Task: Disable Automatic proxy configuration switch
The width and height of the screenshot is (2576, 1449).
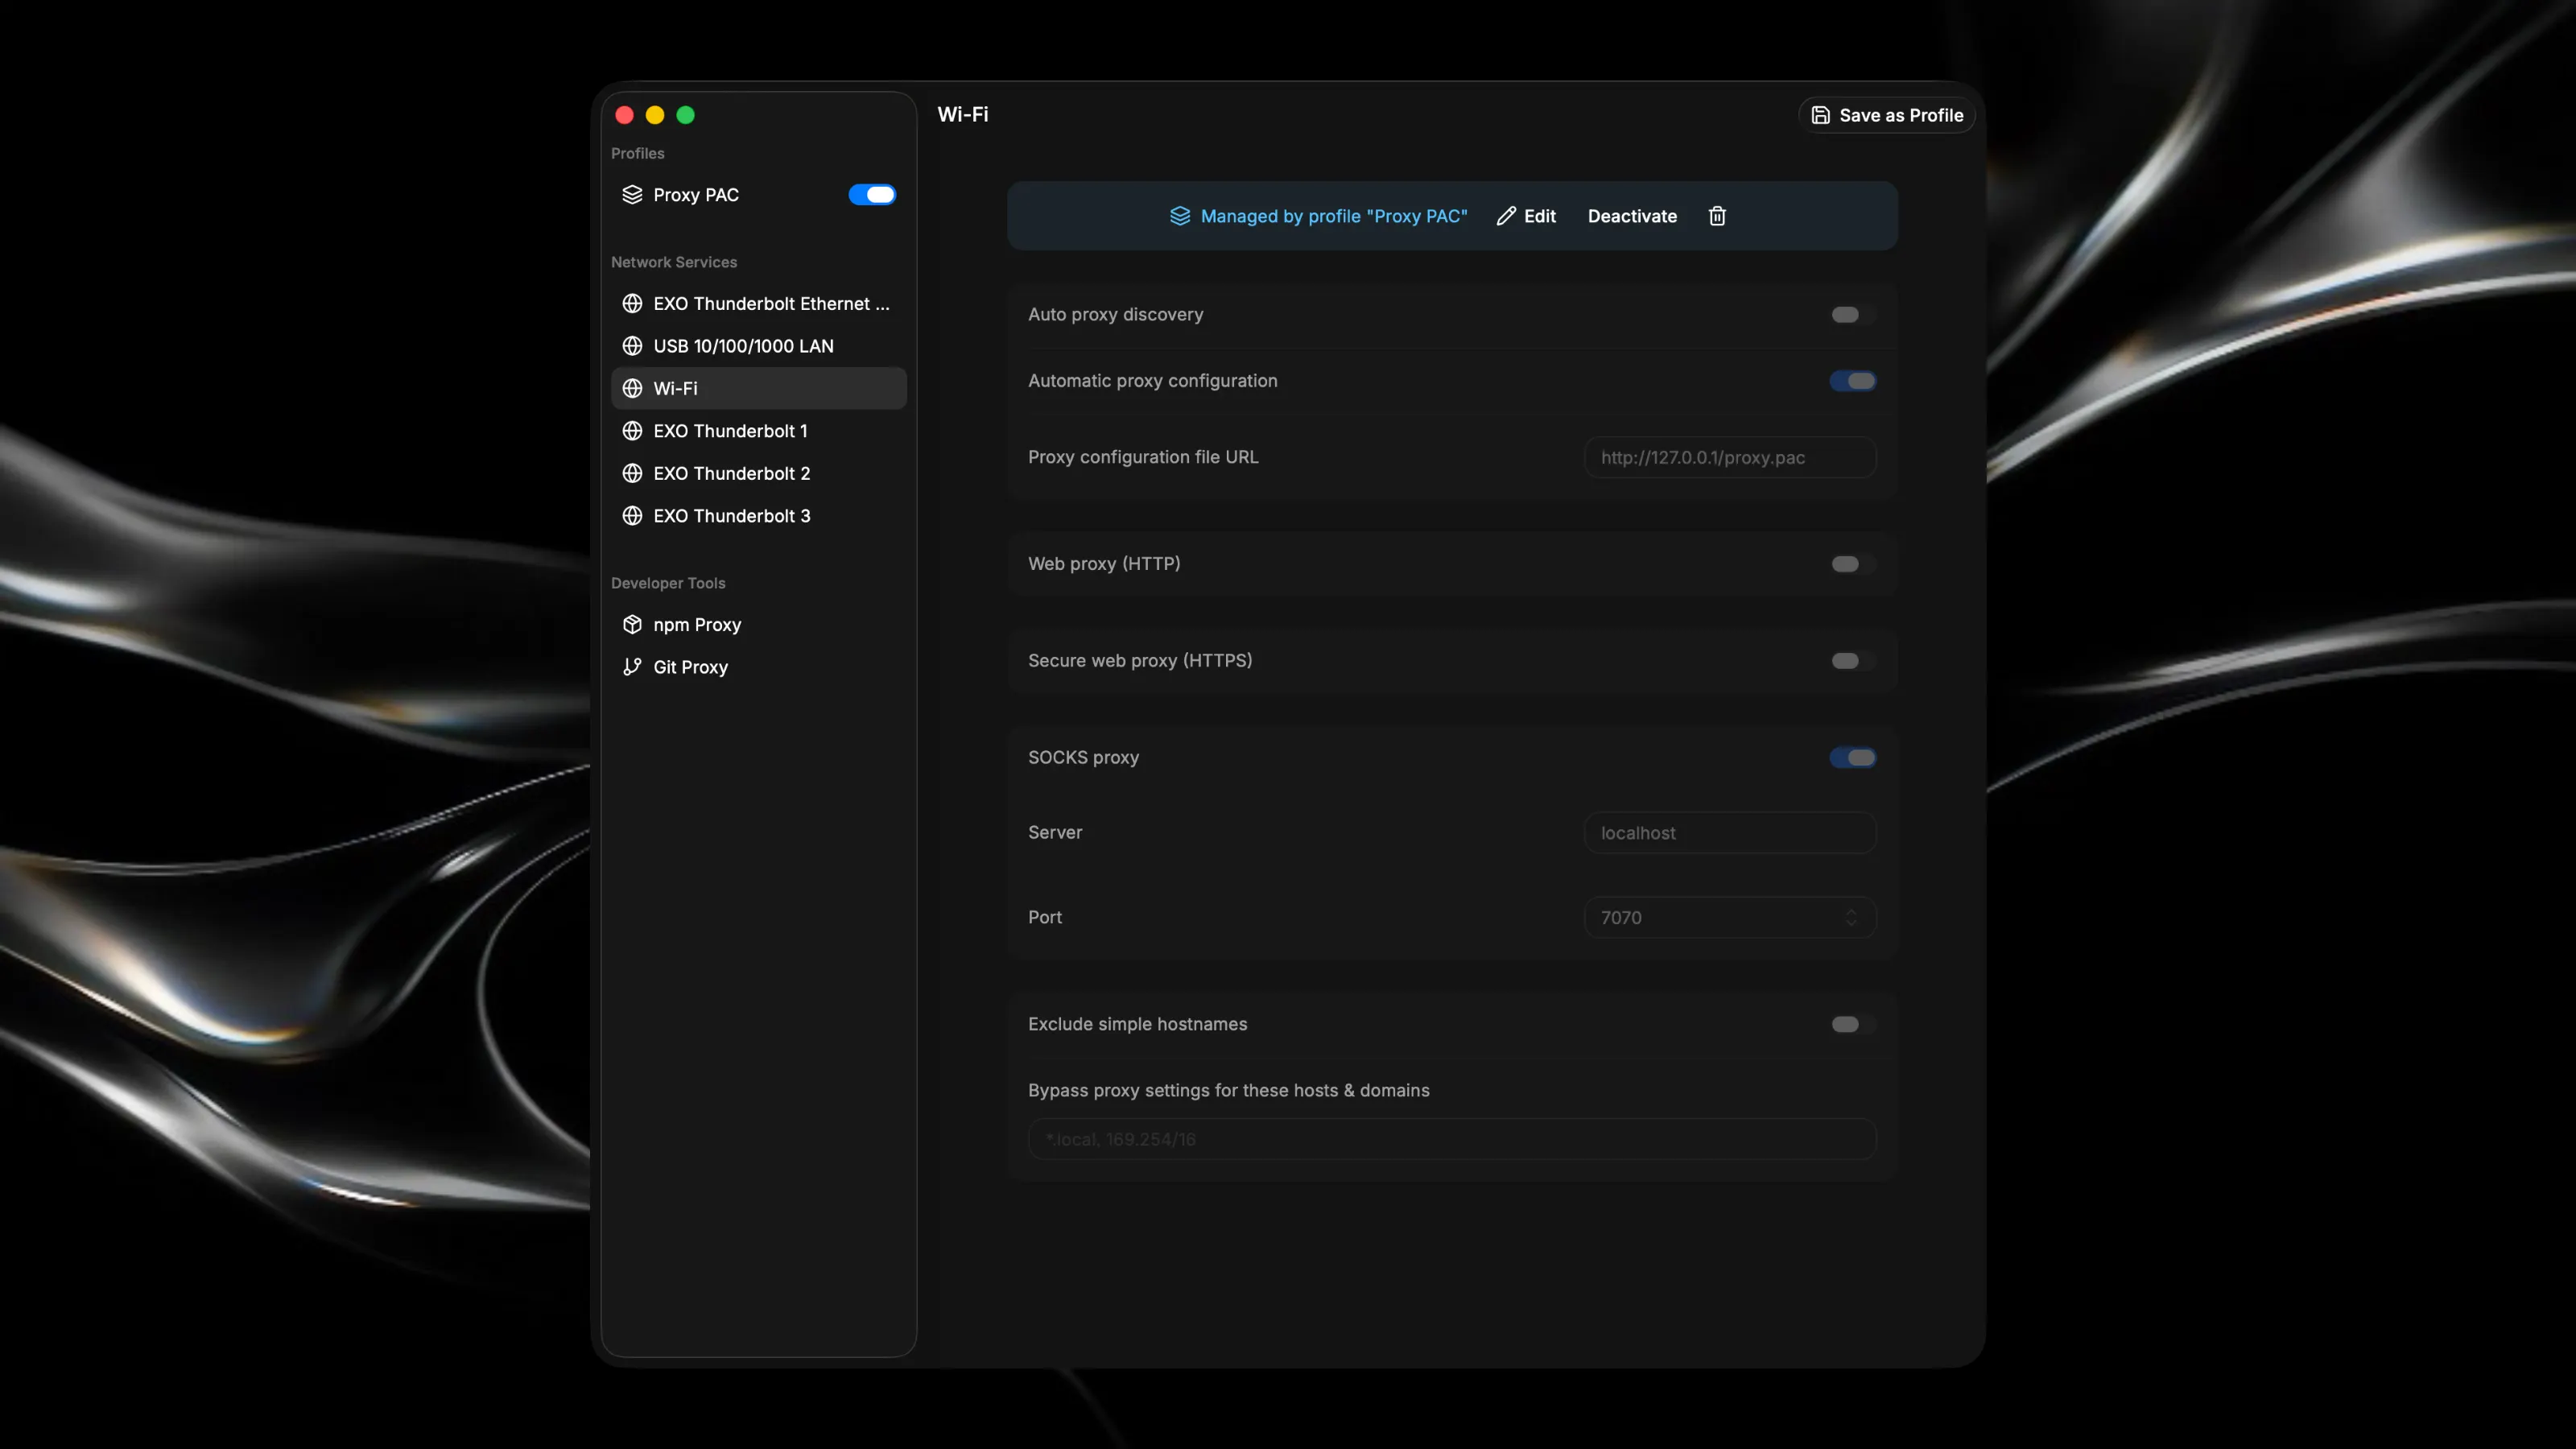Action: (x=1853, y=381)
